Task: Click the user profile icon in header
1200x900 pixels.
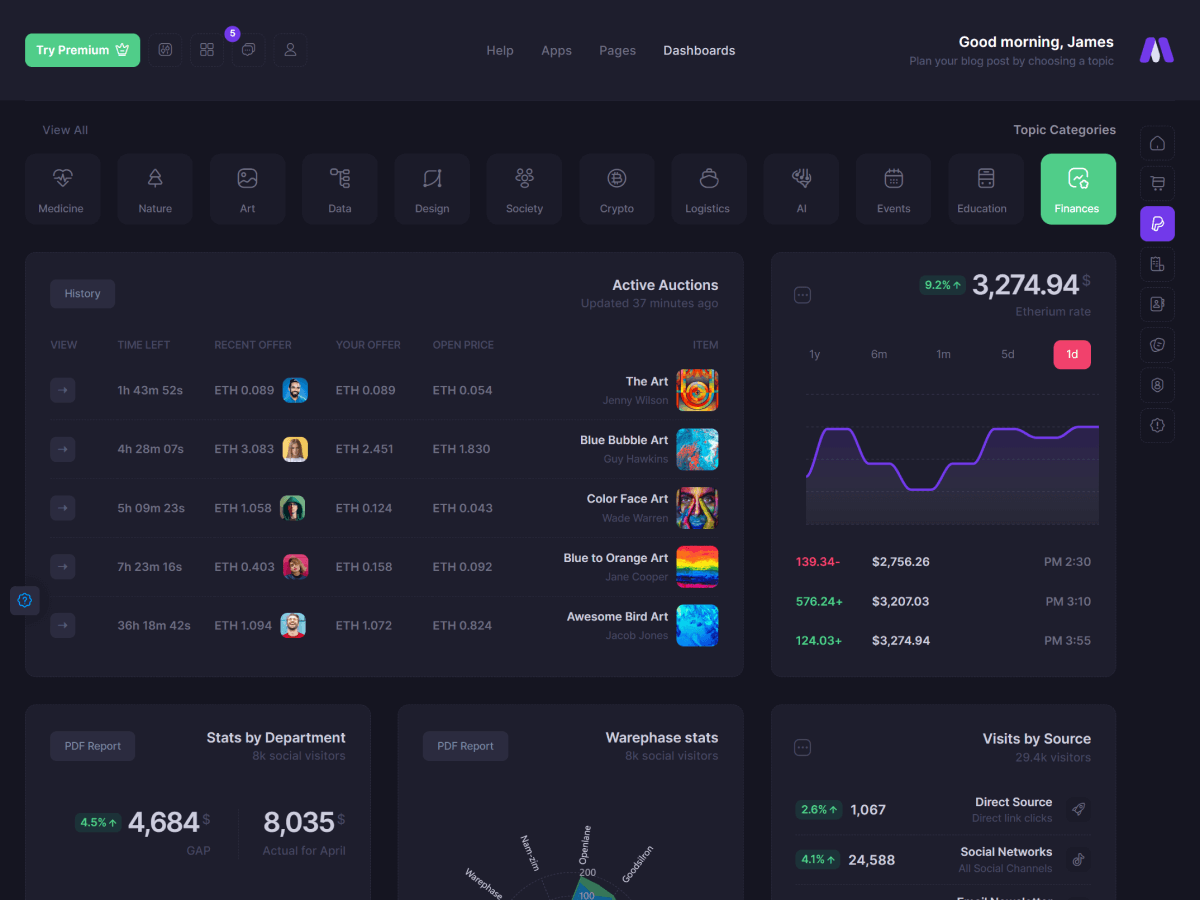Action: pyautogui.click(x=290, y=50)
